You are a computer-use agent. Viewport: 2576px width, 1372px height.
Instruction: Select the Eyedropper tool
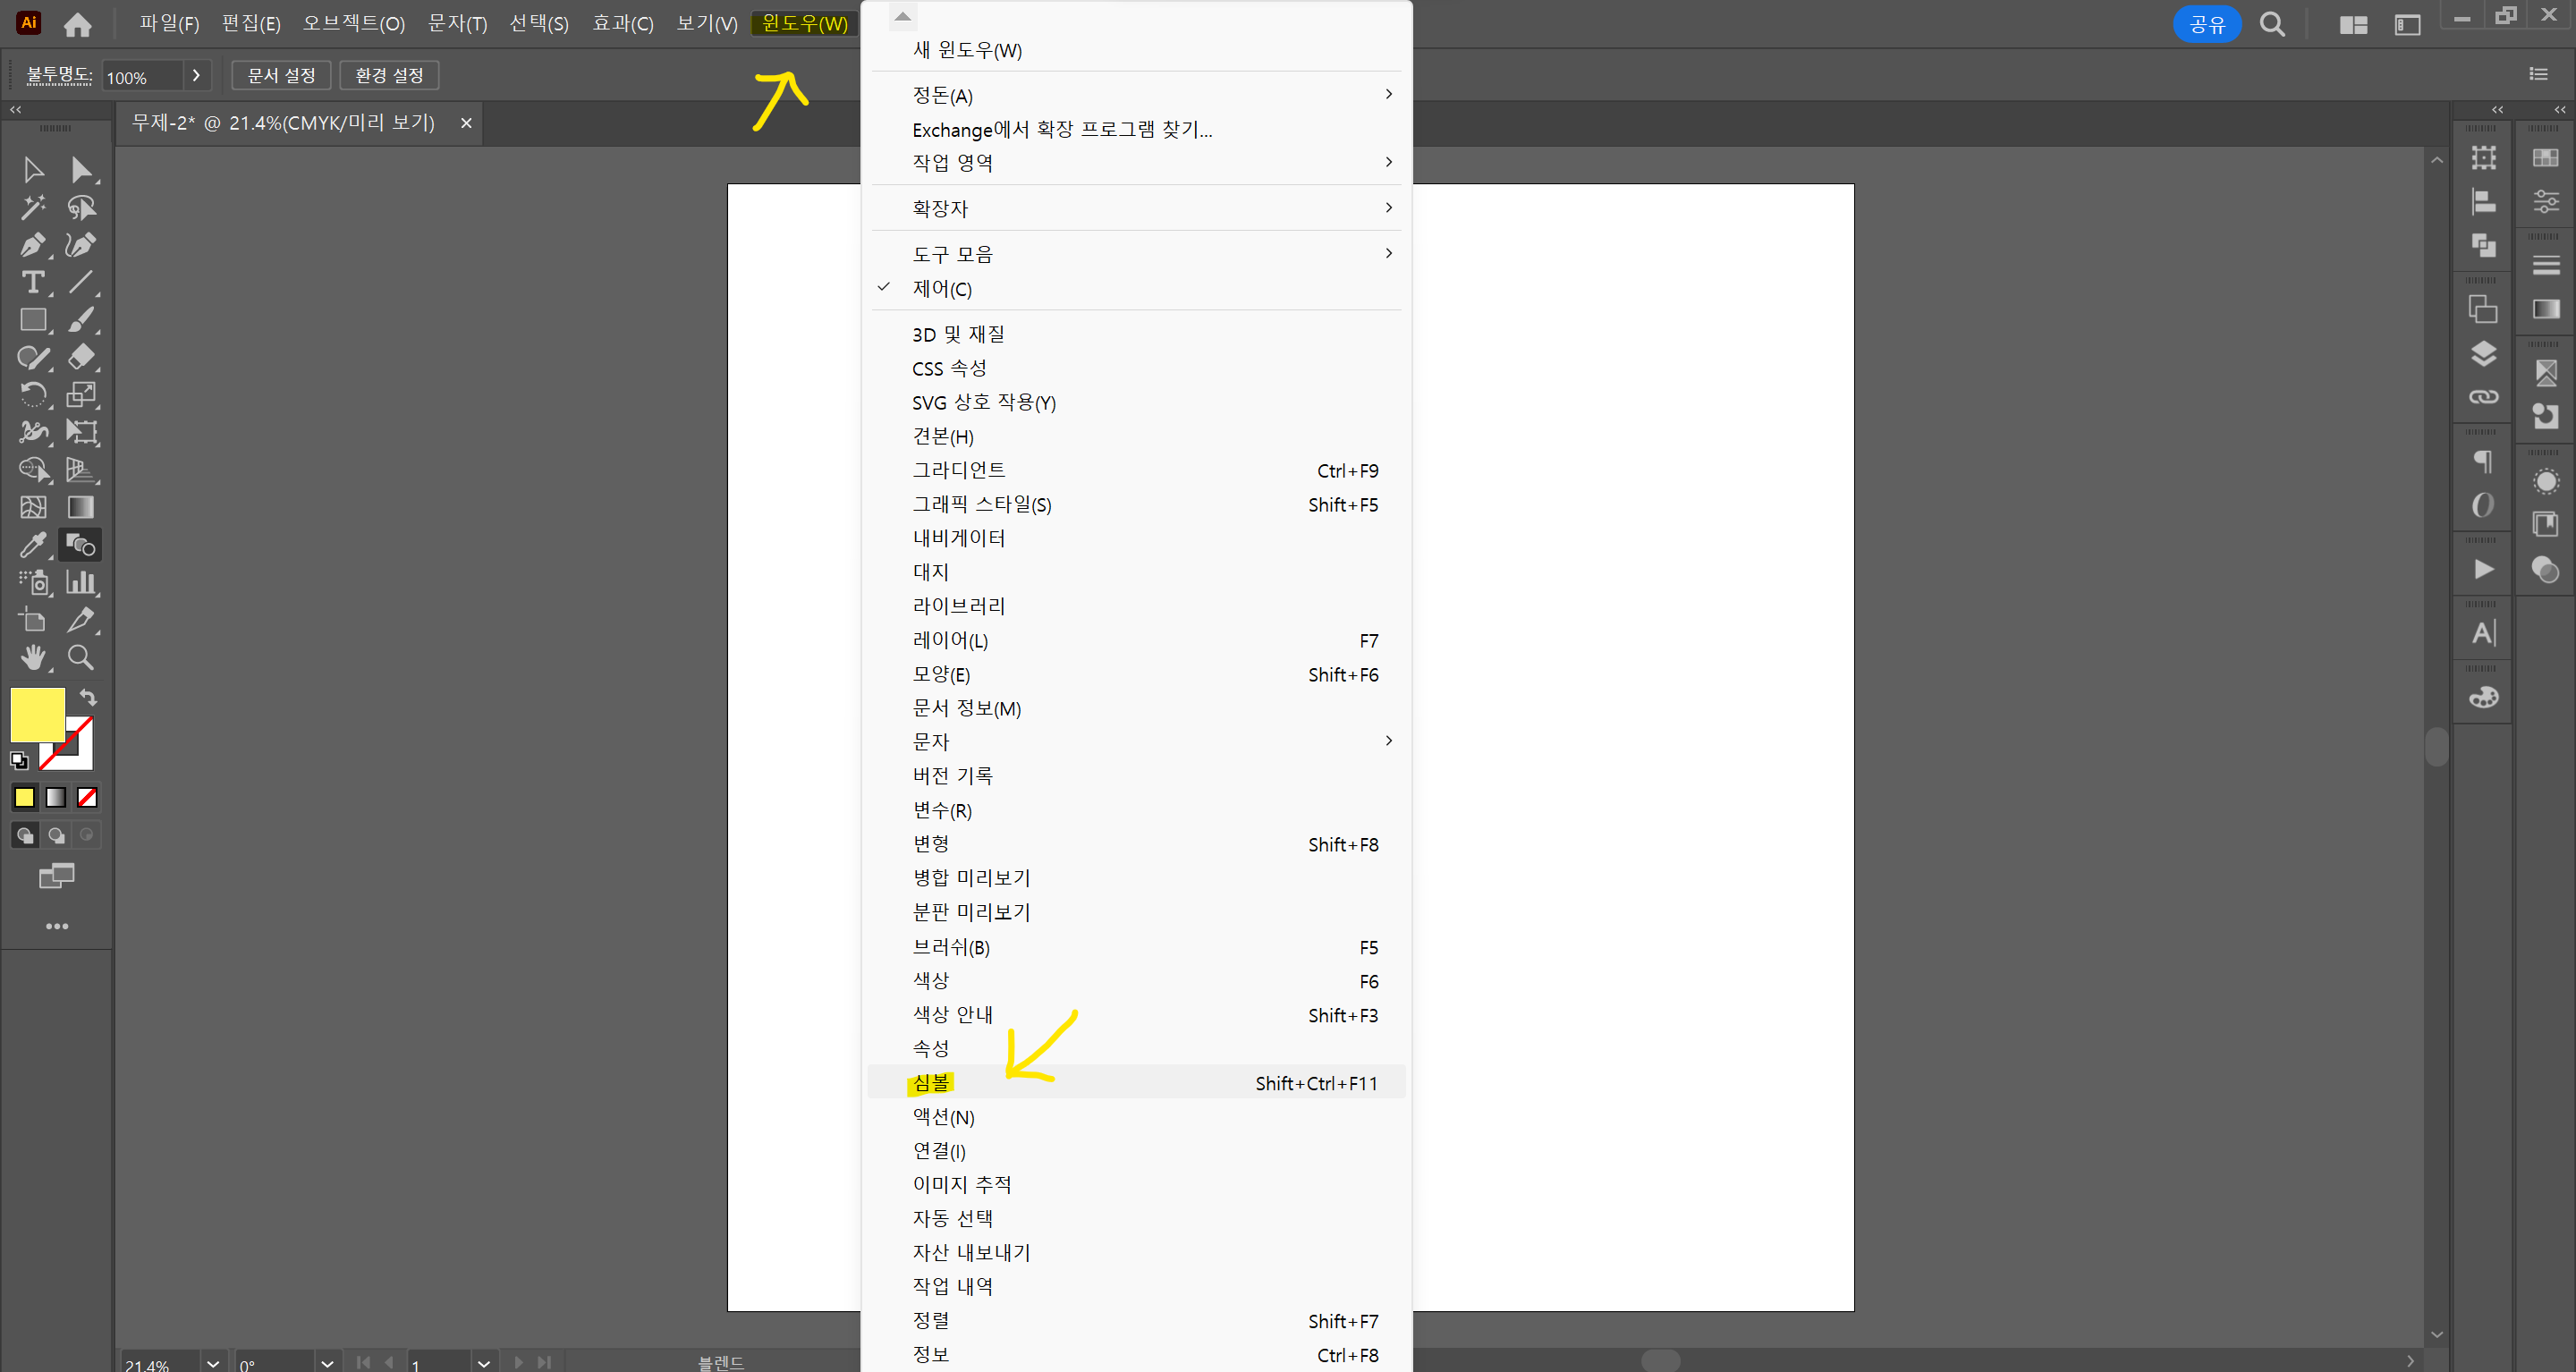click(x=32, y=545)
